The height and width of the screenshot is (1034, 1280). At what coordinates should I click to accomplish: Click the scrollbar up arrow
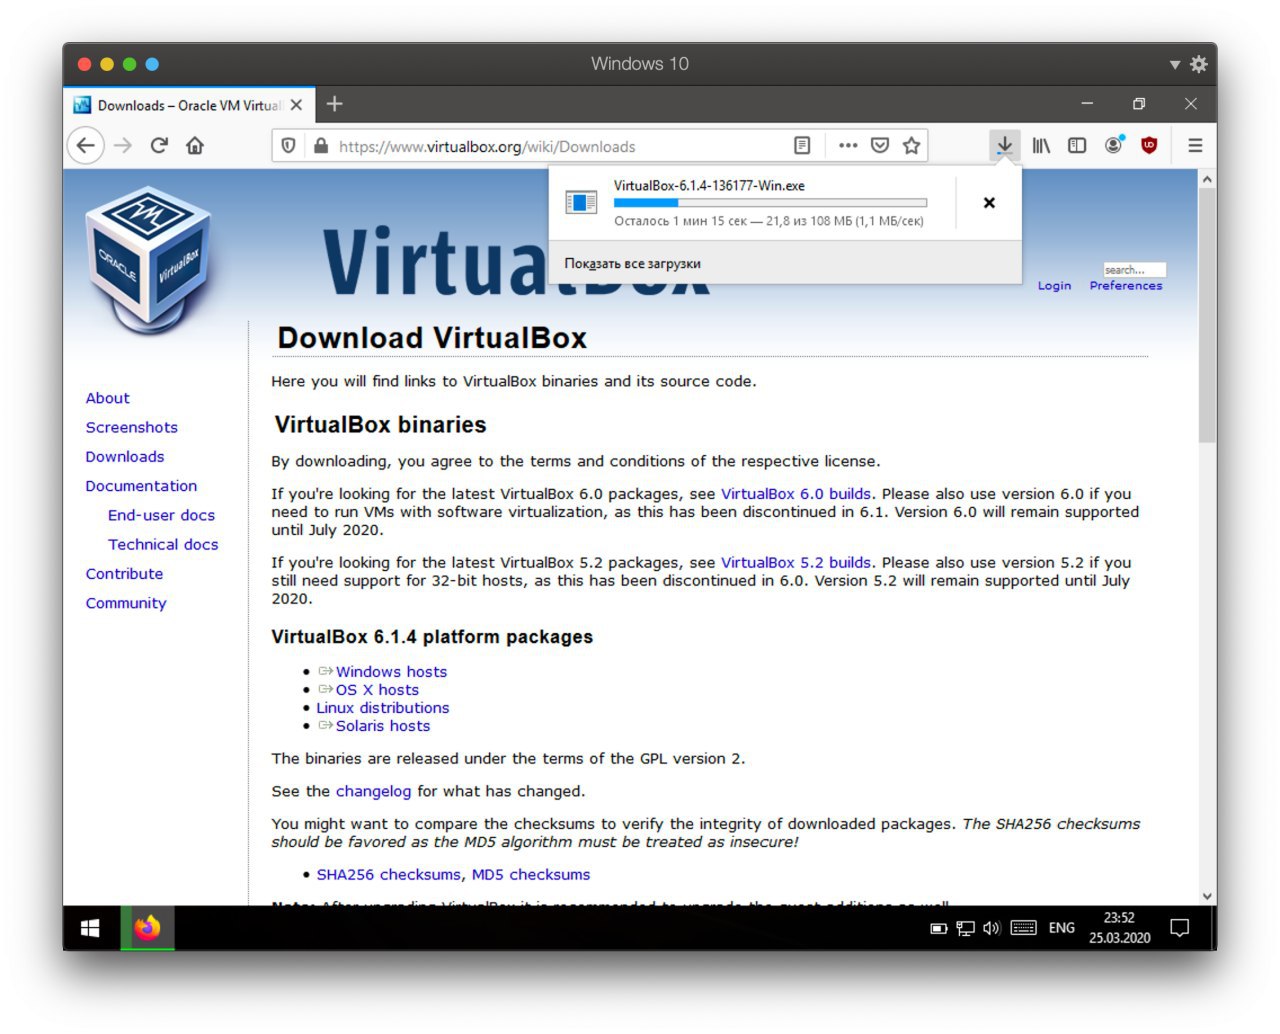pos(1207,179)
